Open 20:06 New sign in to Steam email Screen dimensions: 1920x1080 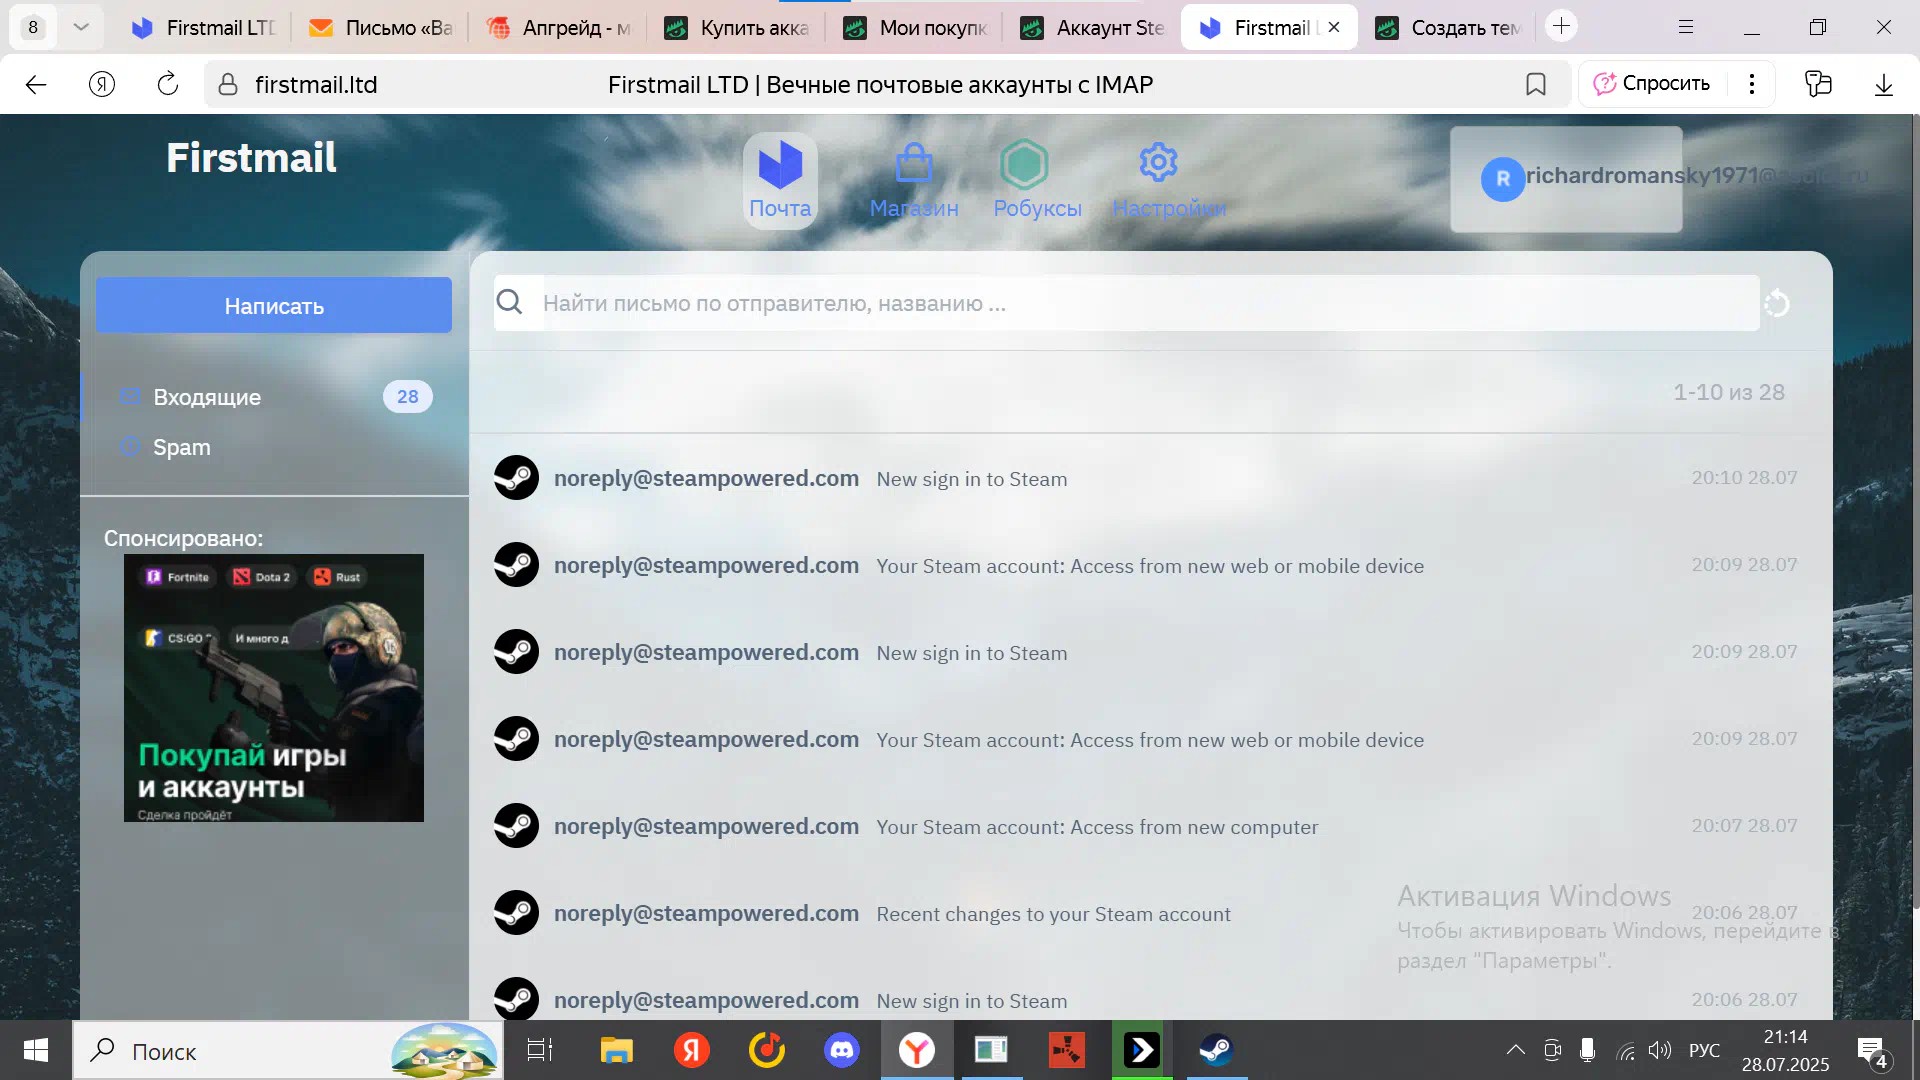point(1150,999)
